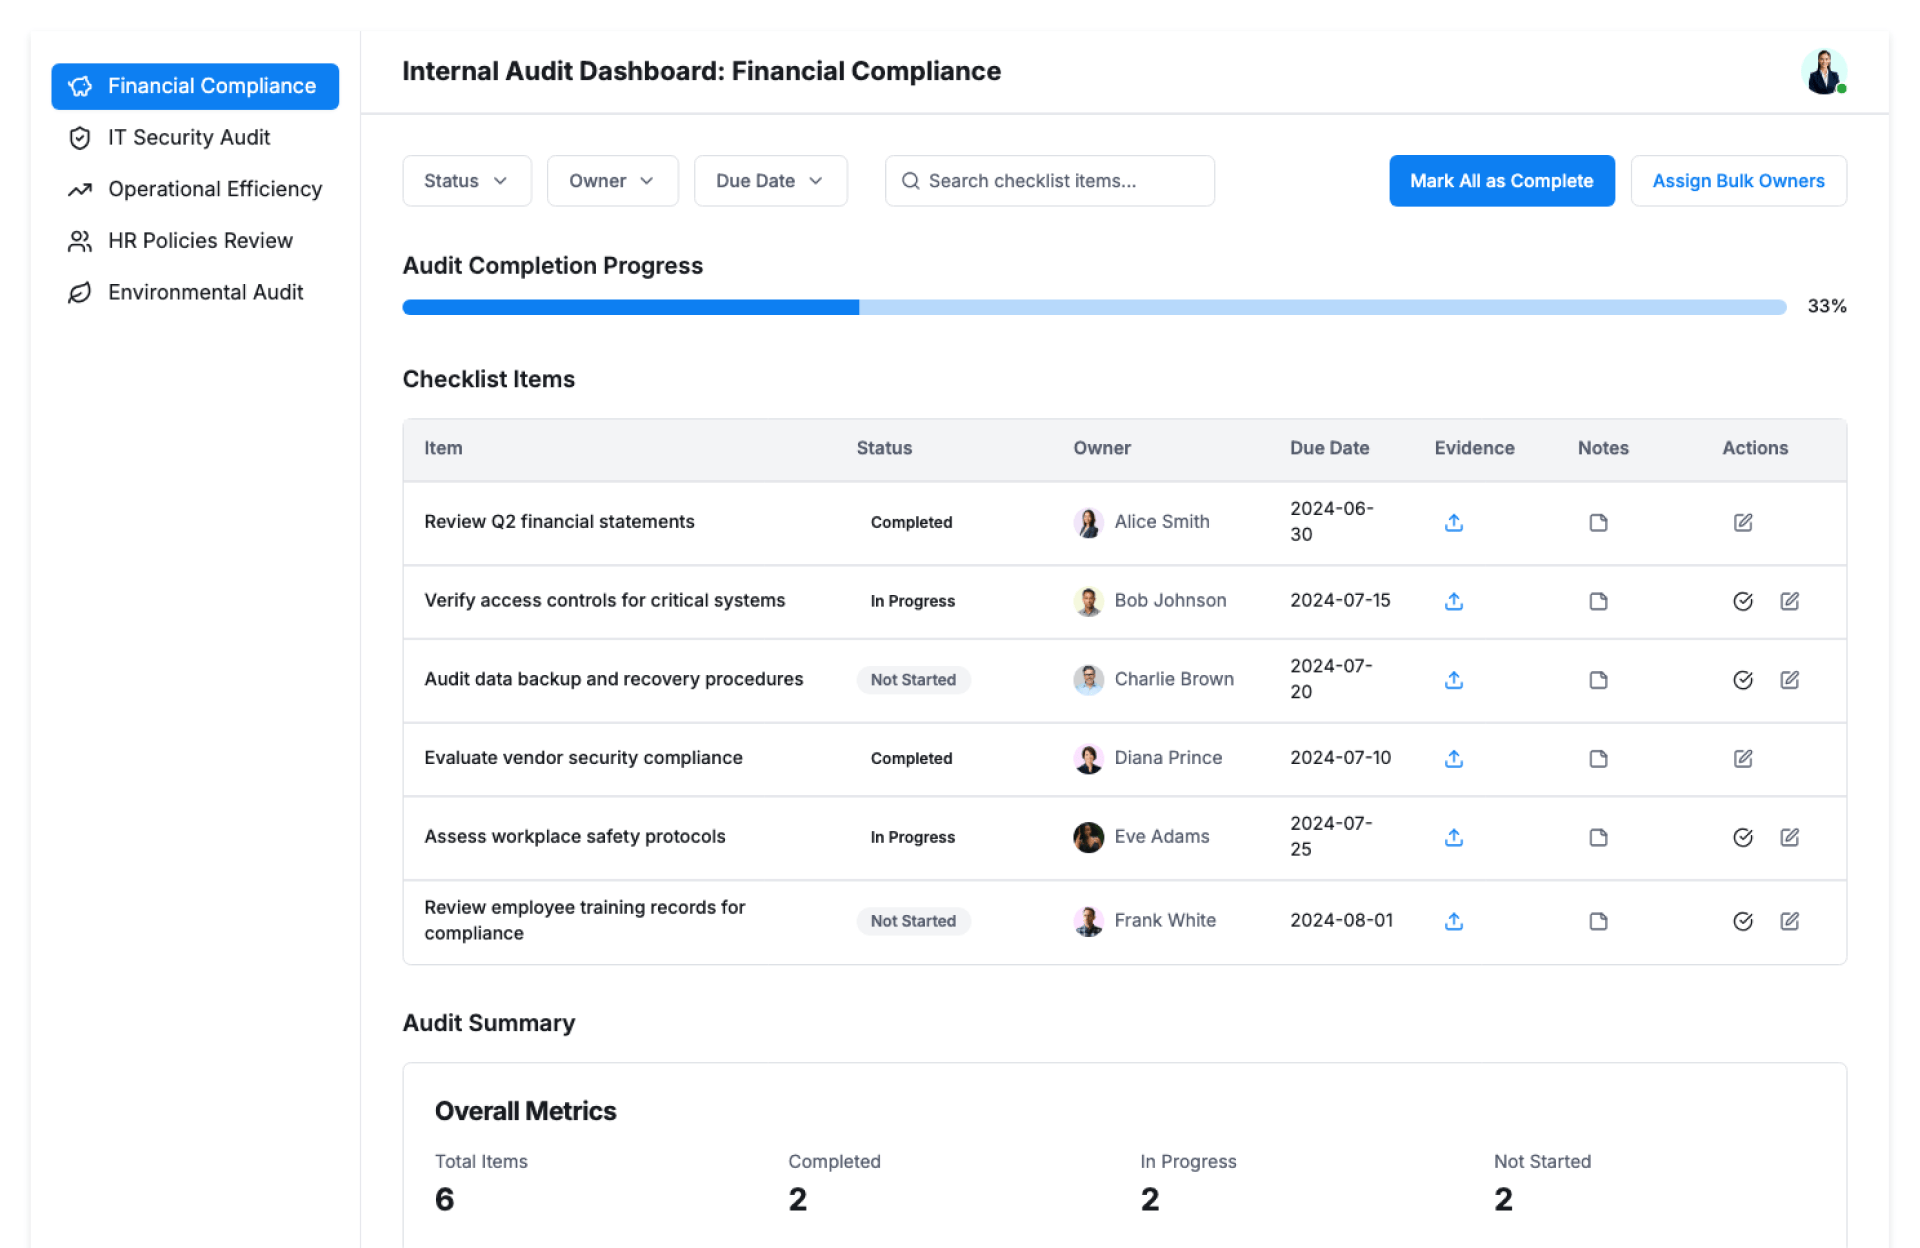Image resolution: width=1920 pixels, height=1248 pixels.
Task: Focus the Search checklist items field
Action: click(1049, 181)
